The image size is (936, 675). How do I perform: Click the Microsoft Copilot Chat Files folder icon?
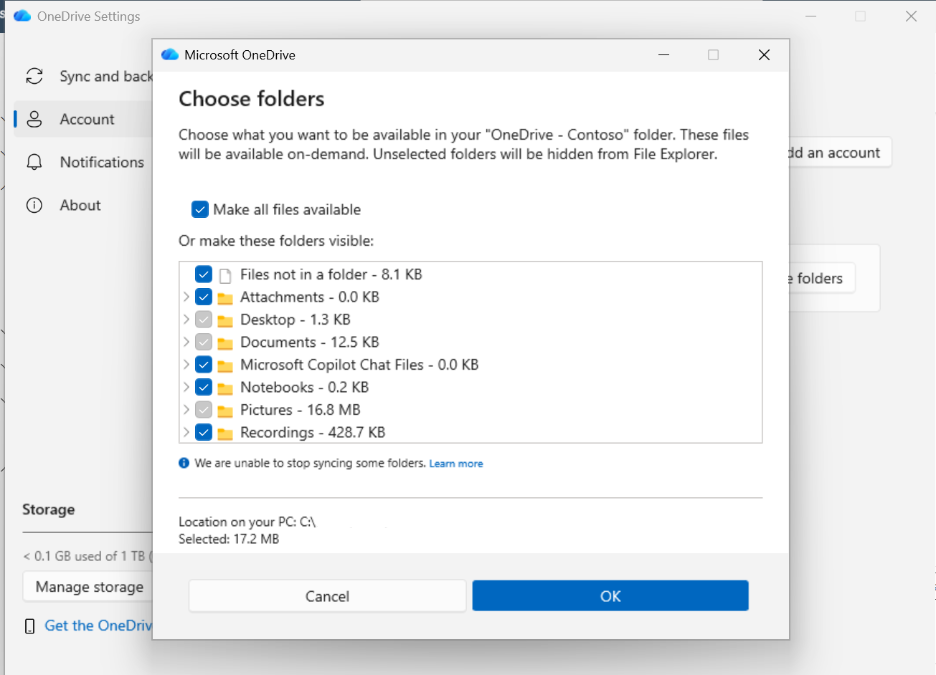click(x=225, y=365)
